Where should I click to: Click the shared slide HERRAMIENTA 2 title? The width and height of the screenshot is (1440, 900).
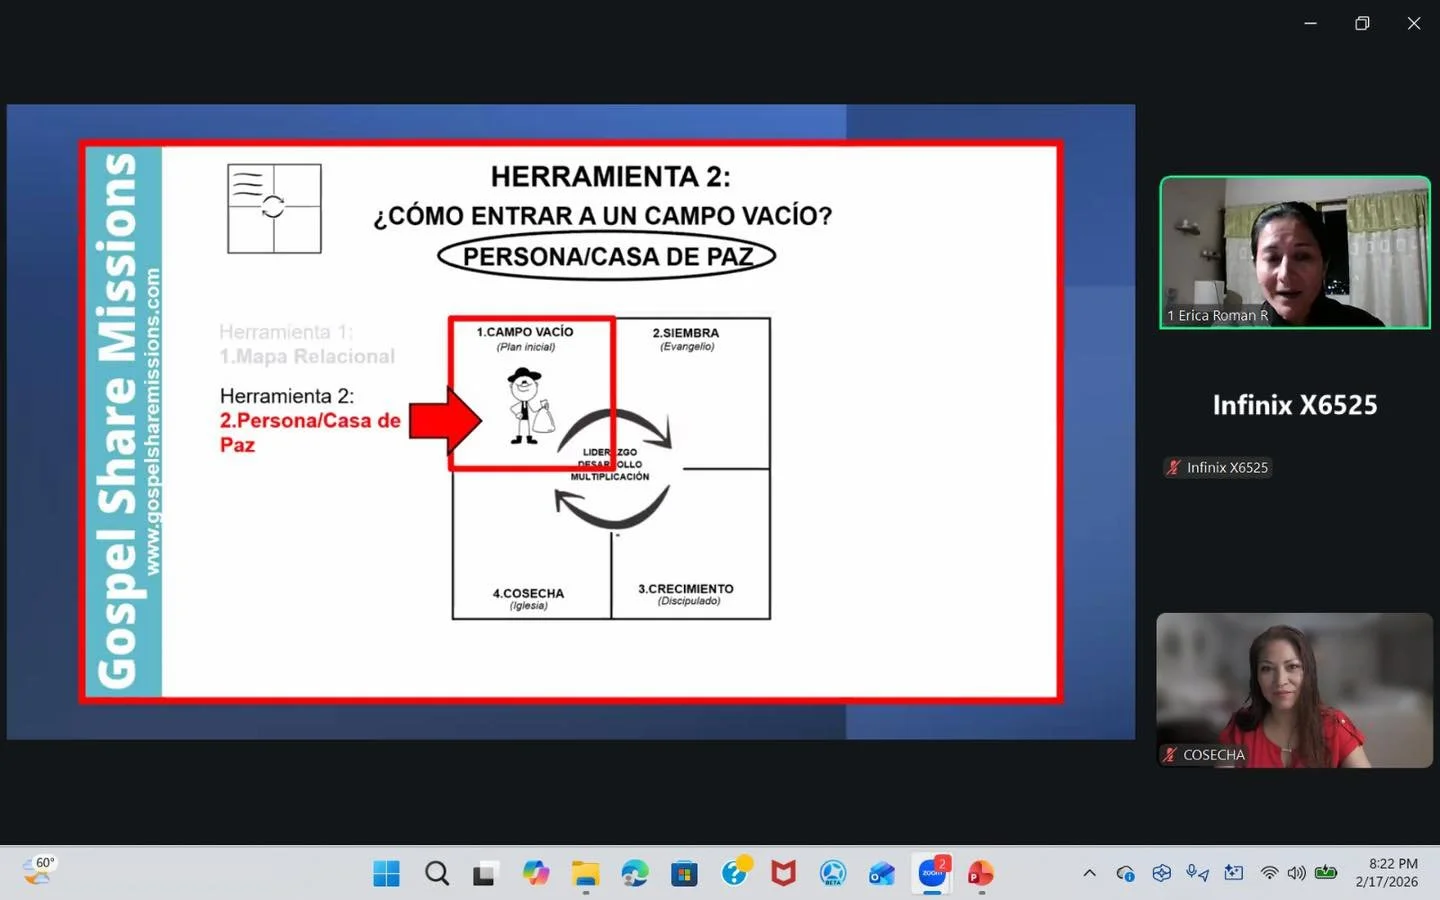pos(610,177)
